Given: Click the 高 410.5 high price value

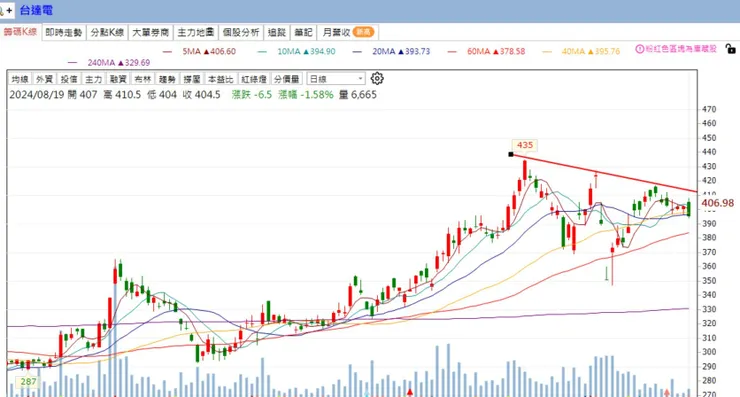Looking at the screenshot, I should [122, 95].
